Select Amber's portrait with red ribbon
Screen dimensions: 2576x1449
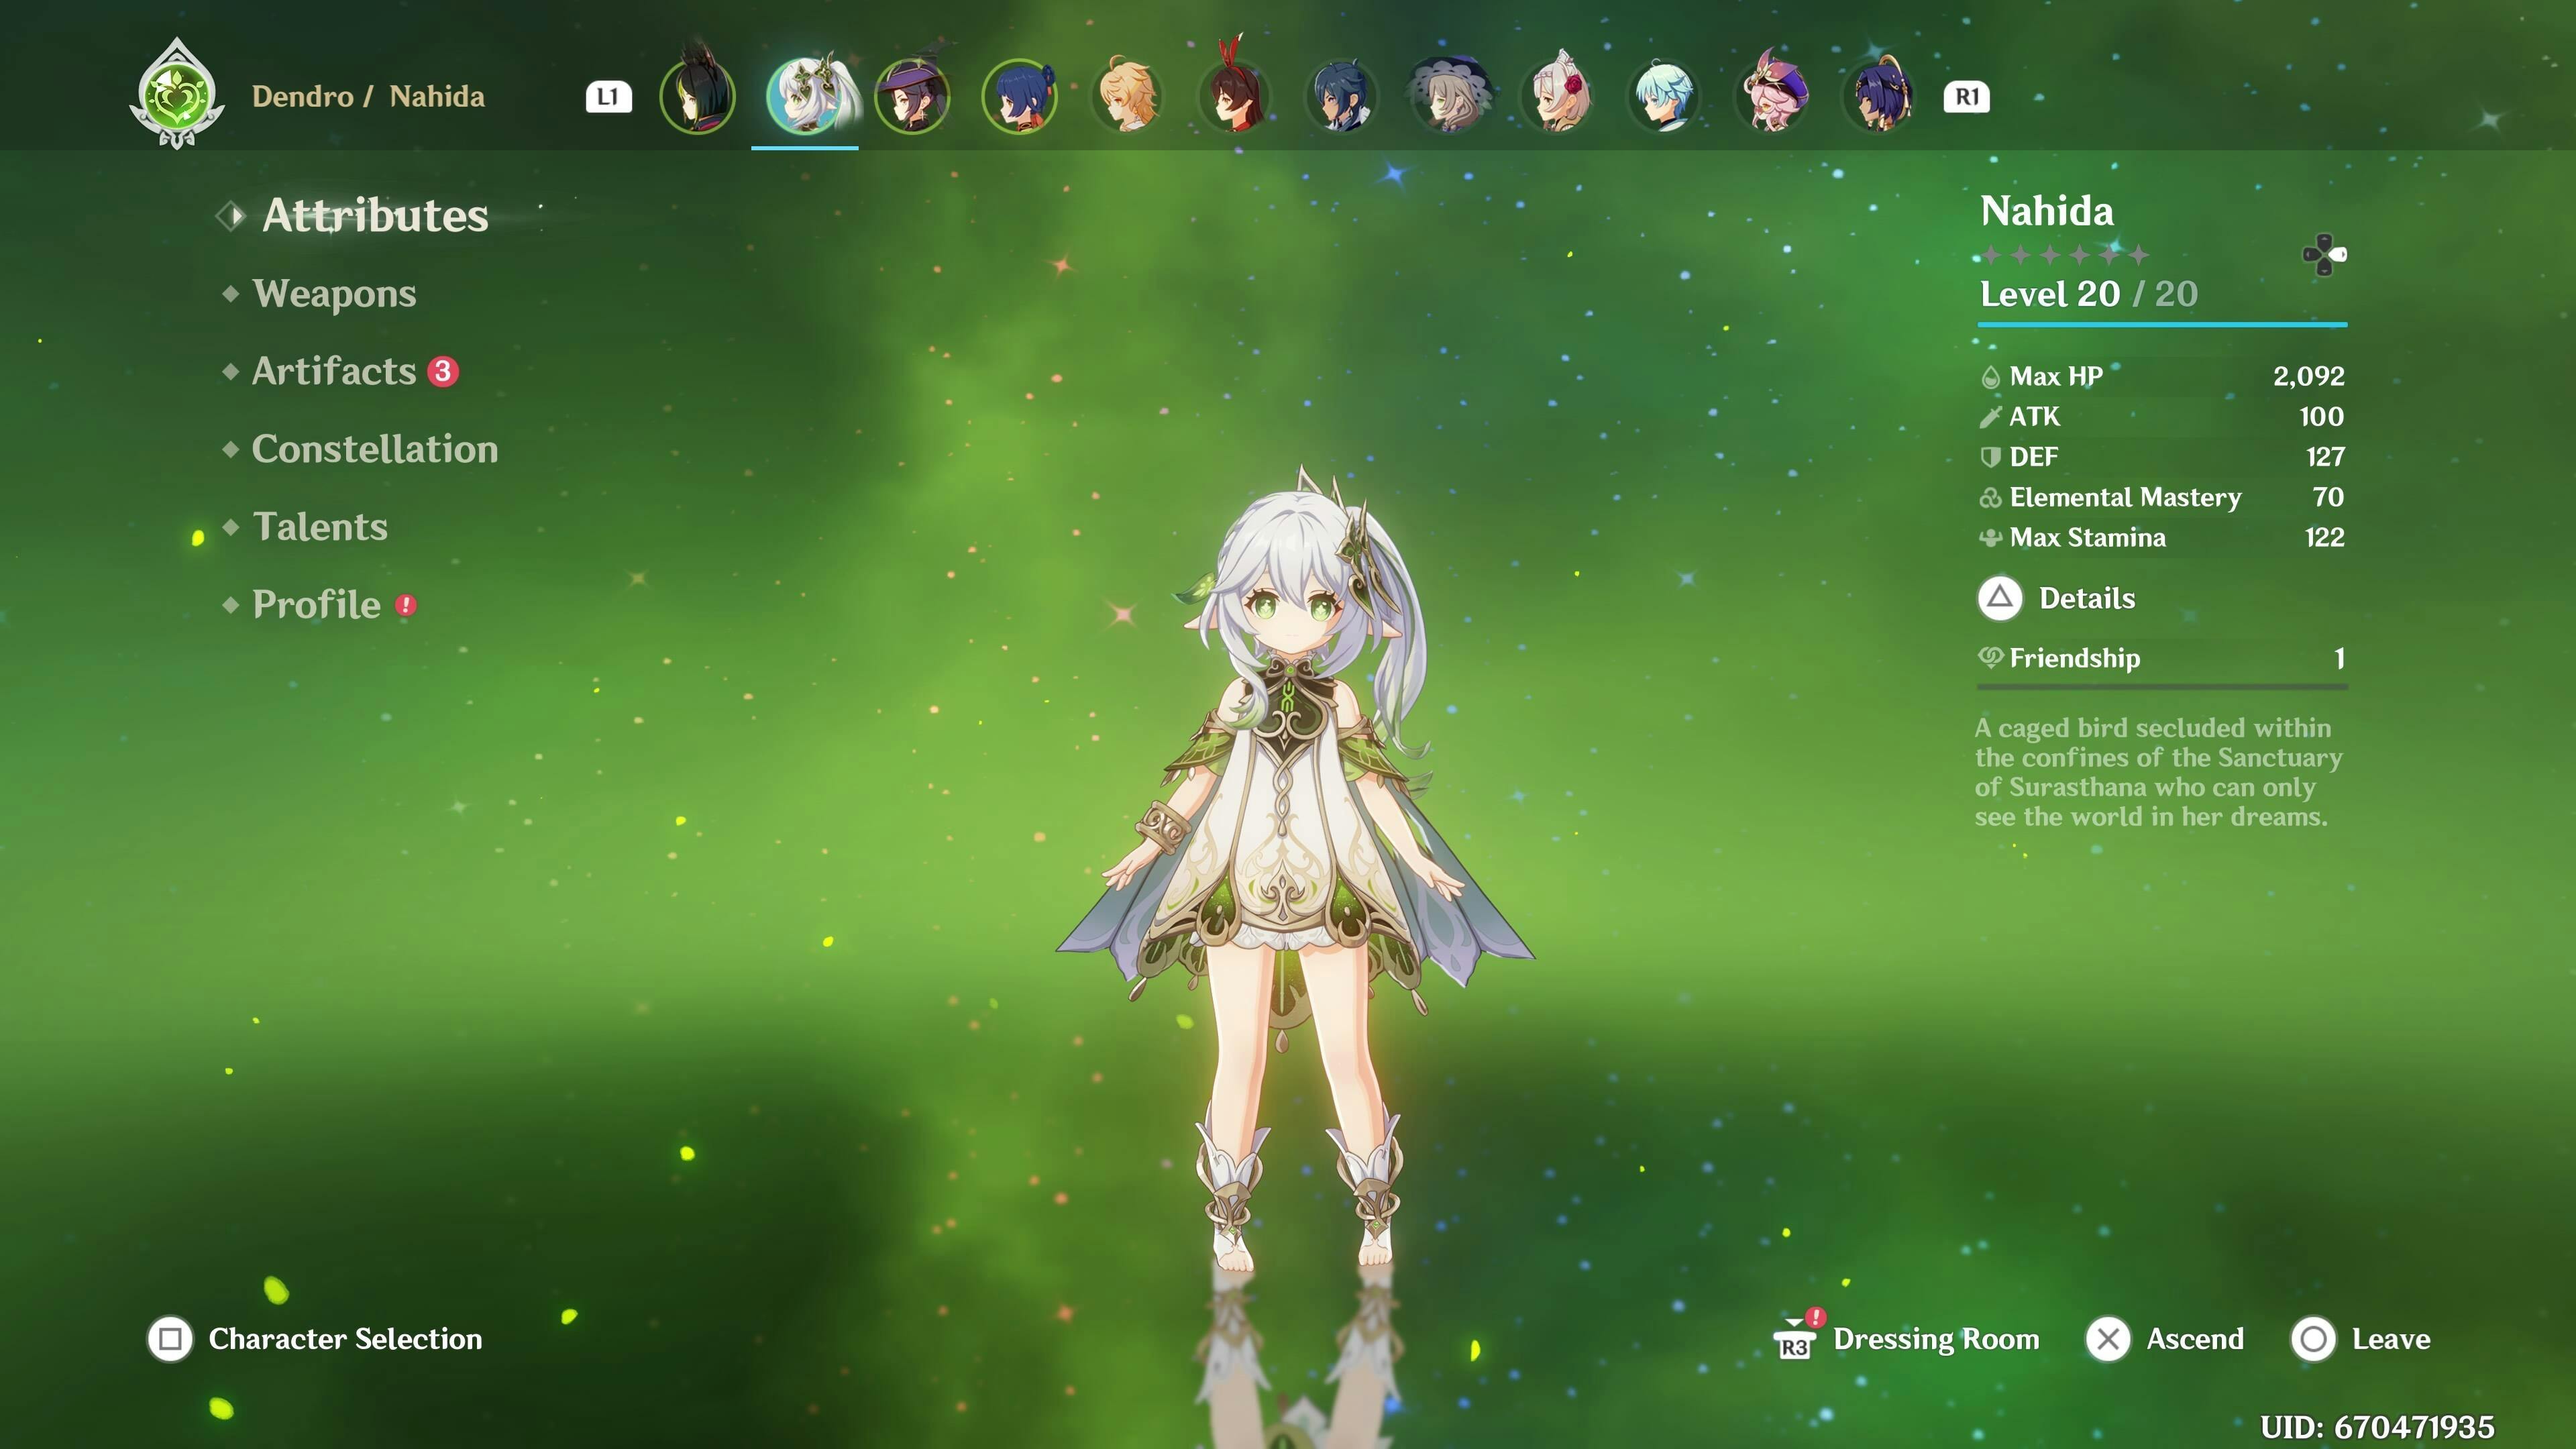tap(1235, 97)
